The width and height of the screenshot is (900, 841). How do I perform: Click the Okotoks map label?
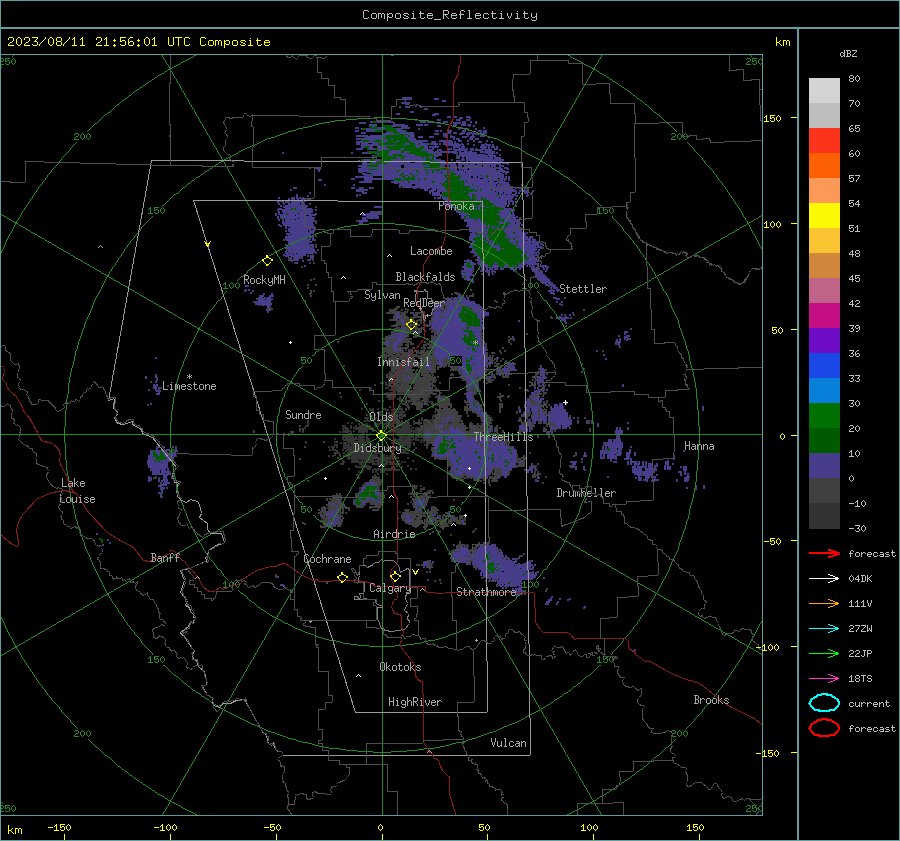point(400,666)
